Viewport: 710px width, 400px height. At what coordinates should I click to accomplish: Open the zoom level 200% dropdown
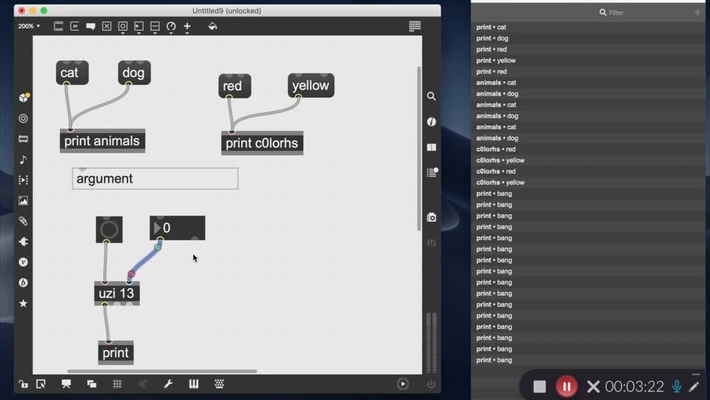[x=28, y=26]
